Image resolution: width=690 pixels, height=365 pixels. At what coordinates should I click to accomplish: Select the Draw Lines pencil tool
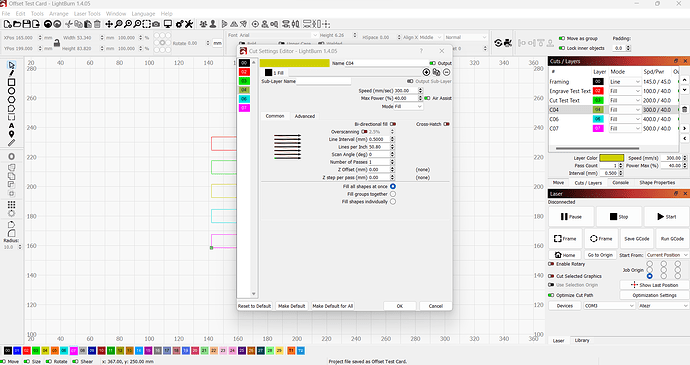pos(11,74)
